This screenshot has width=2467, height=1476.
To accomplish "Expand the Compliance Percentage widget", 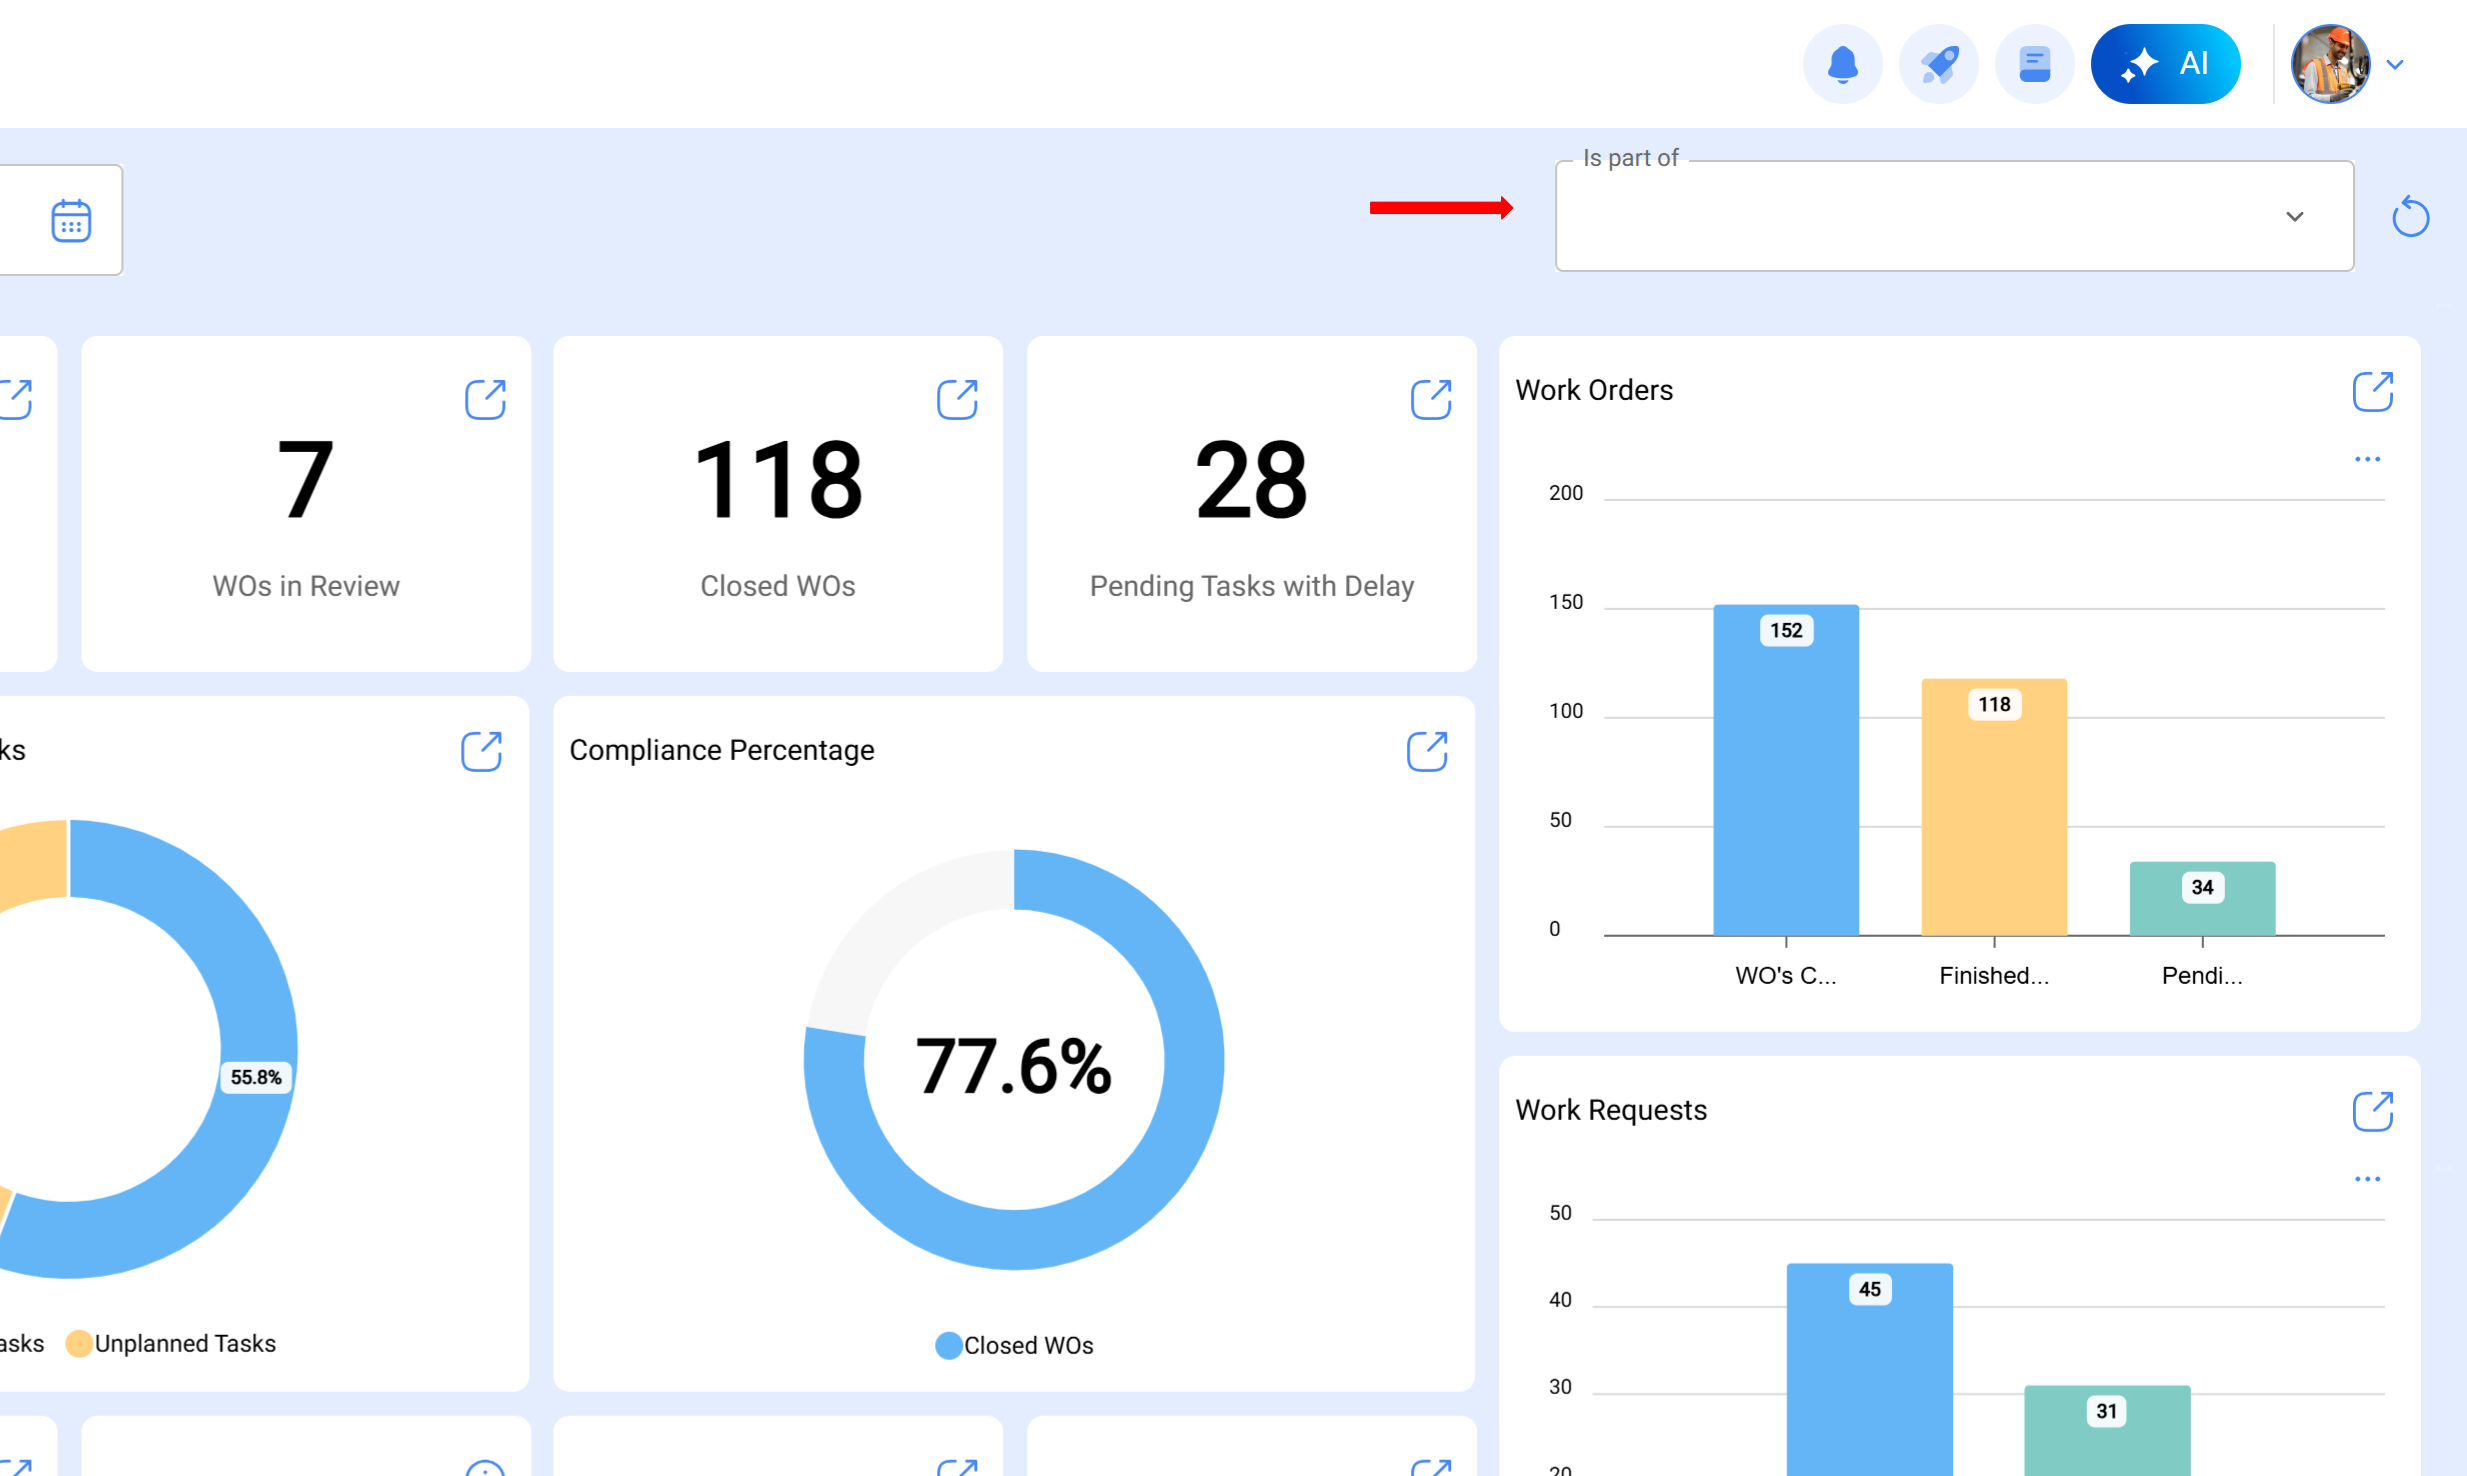I will coord(1427,751).
